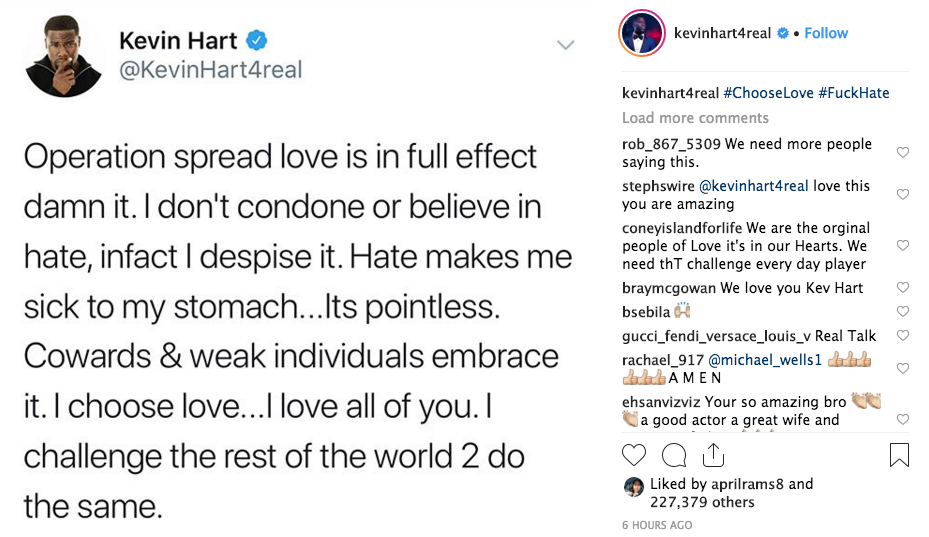929x537 pixels.
Task: Like gucci_fendi_versace_louis_v comment heart
Action: click(x=902, y=335)
